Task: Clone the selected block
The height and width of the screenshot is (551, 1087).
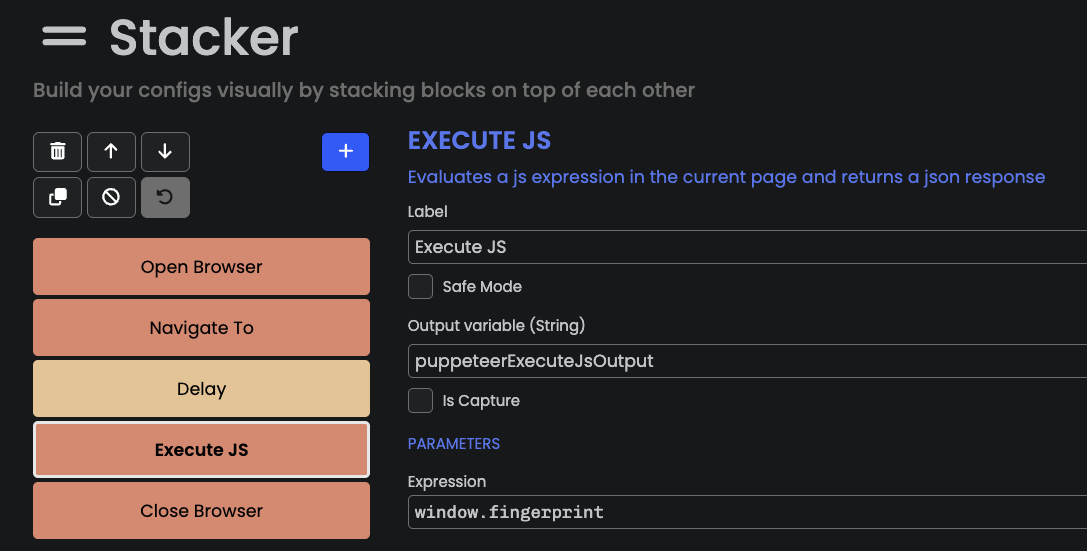Action: [x=58, y=197]
